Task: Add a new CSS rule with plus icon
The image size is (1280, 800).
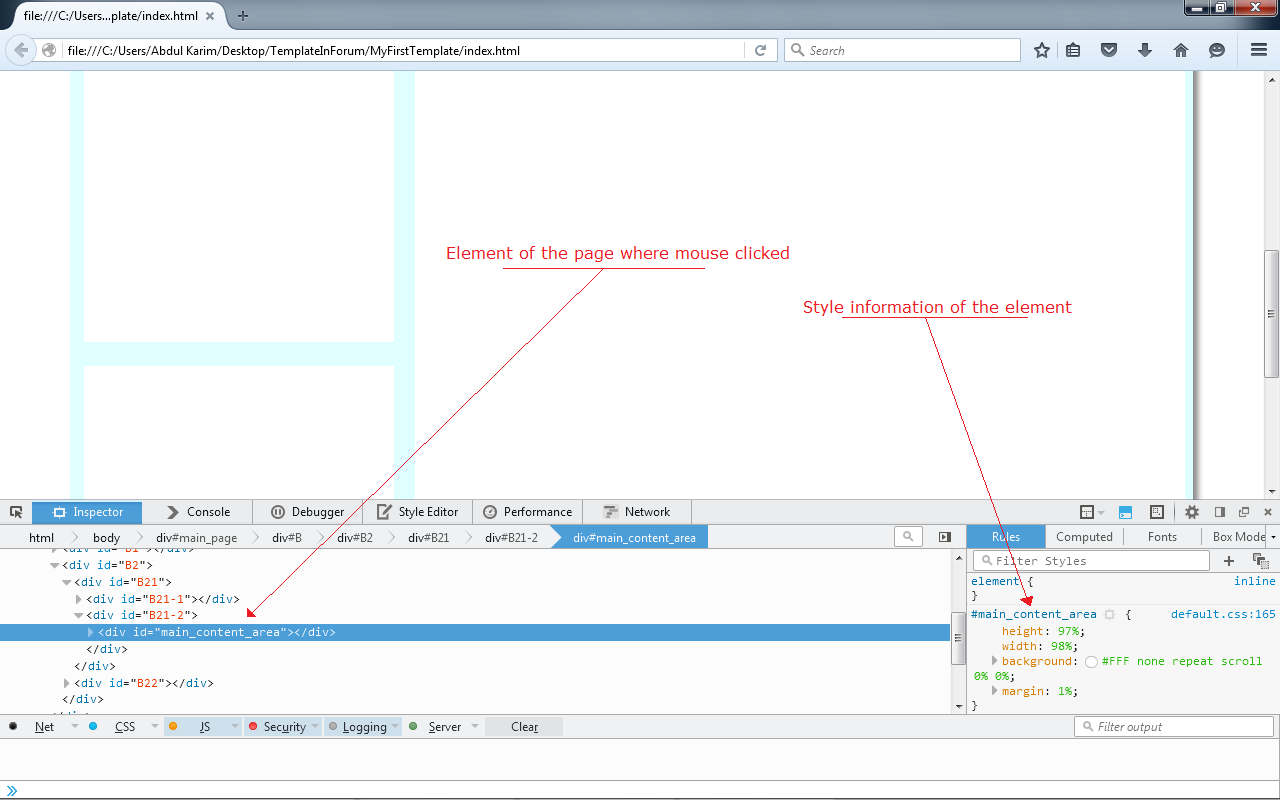Action: coord(1229,561)
